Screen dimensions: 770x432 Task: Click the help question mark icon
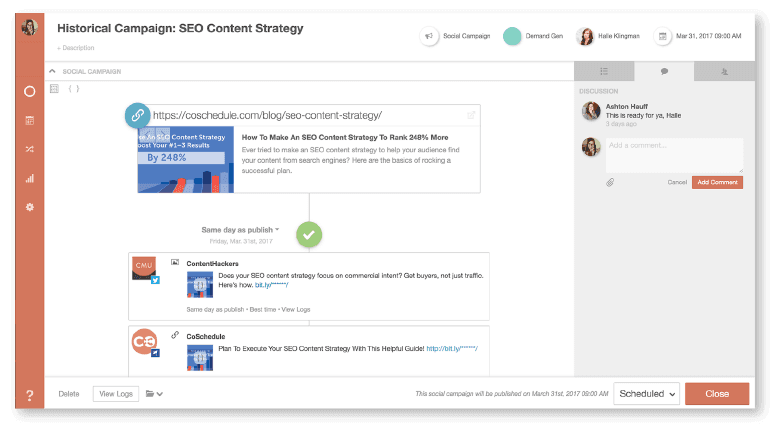(29, 396)
